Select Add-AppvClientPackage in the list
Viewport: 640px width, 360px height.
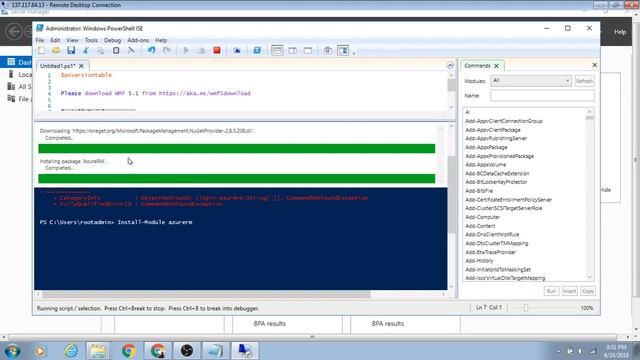[x=493, y=130]
